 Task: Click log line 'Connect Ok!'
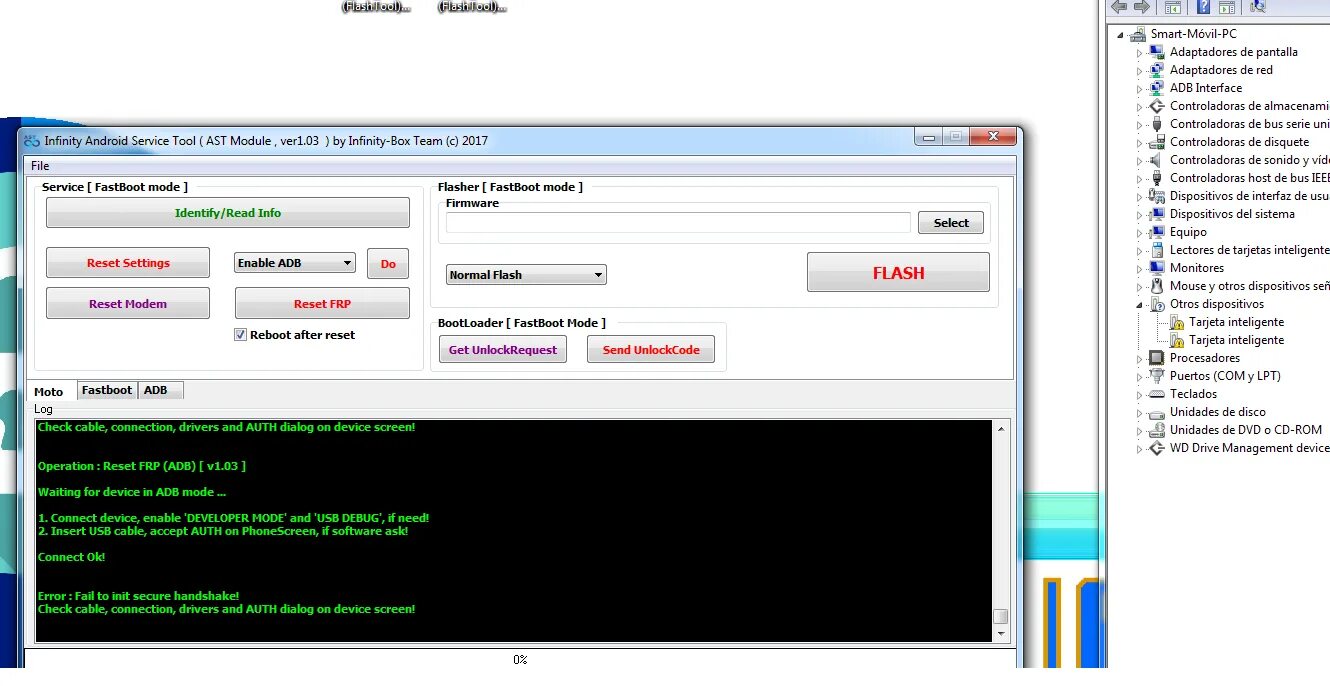[71, 557]
